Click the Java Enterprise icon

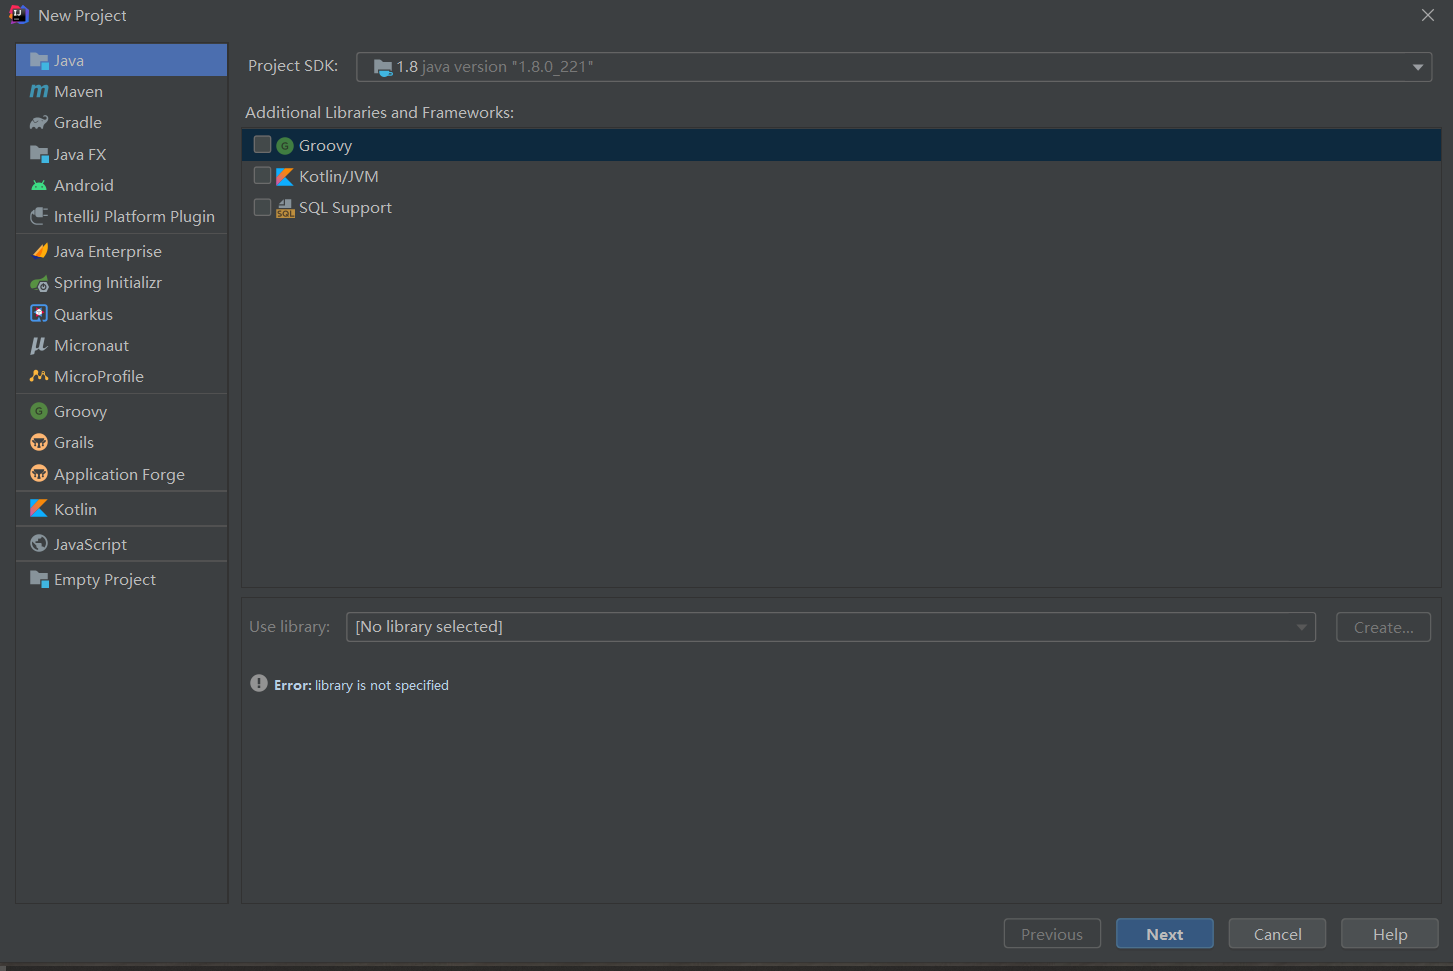tap(39, 251)
